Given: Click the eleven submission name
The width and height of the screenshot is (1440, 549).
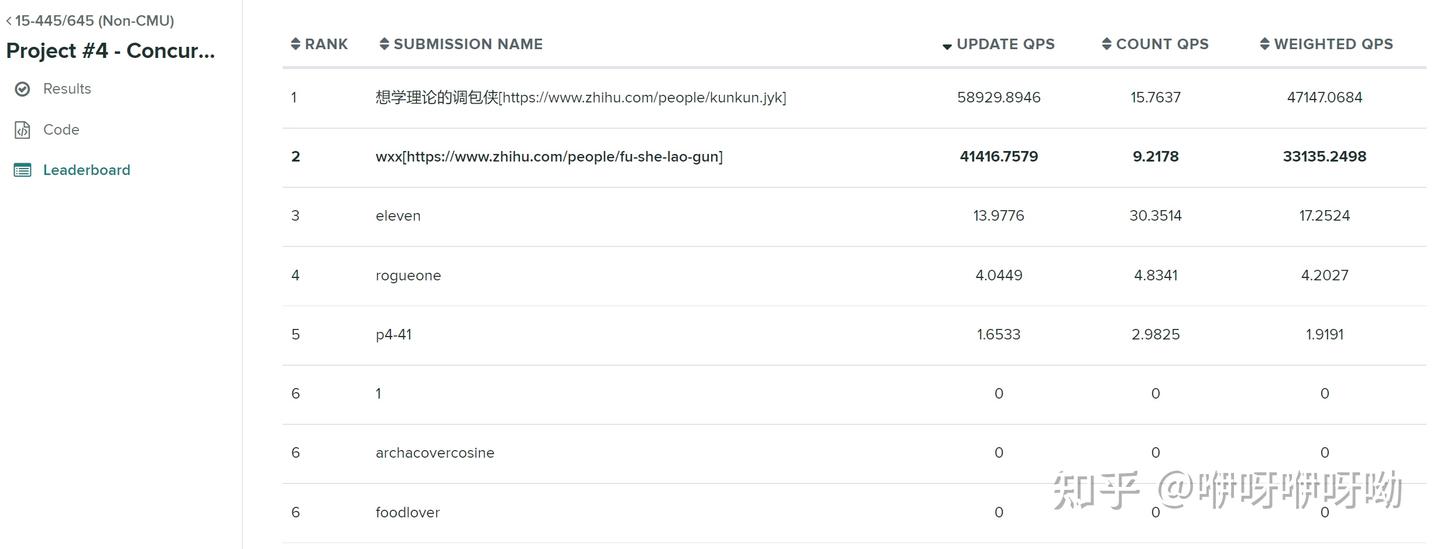Looking at the screenshot, I should coord(398,215).
